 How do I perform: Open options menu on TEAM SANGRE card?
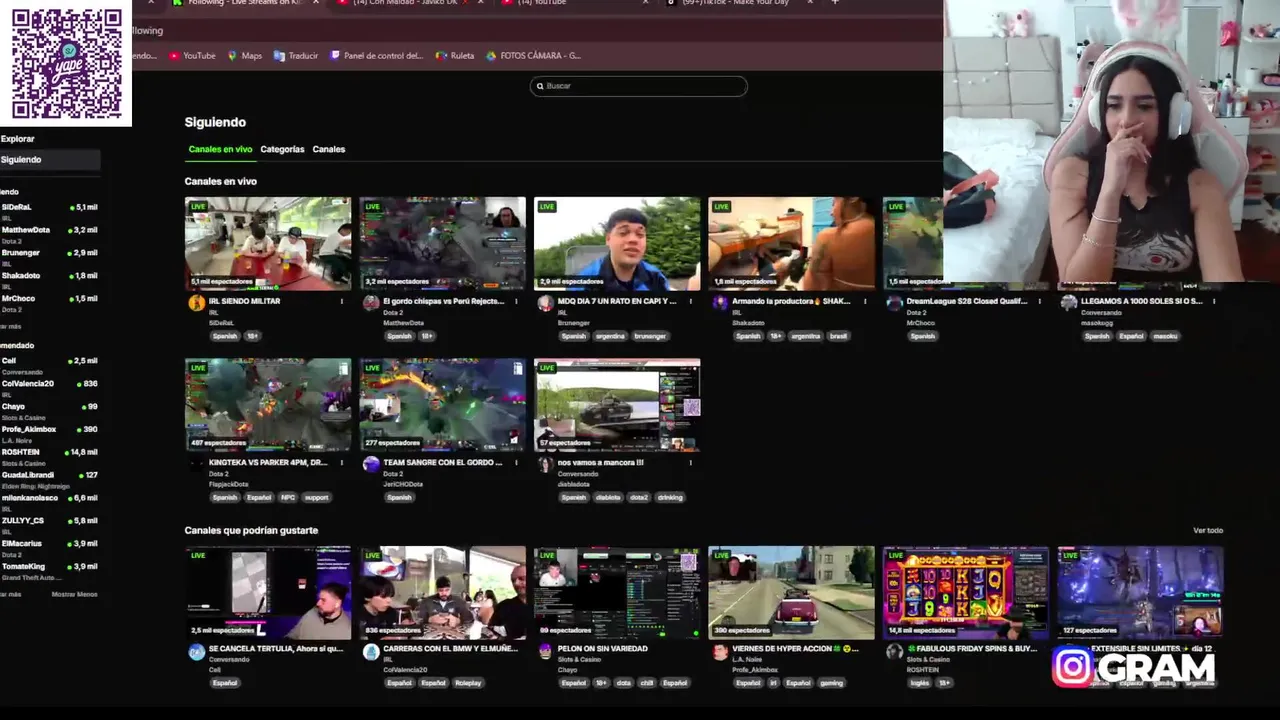[516, 462]
